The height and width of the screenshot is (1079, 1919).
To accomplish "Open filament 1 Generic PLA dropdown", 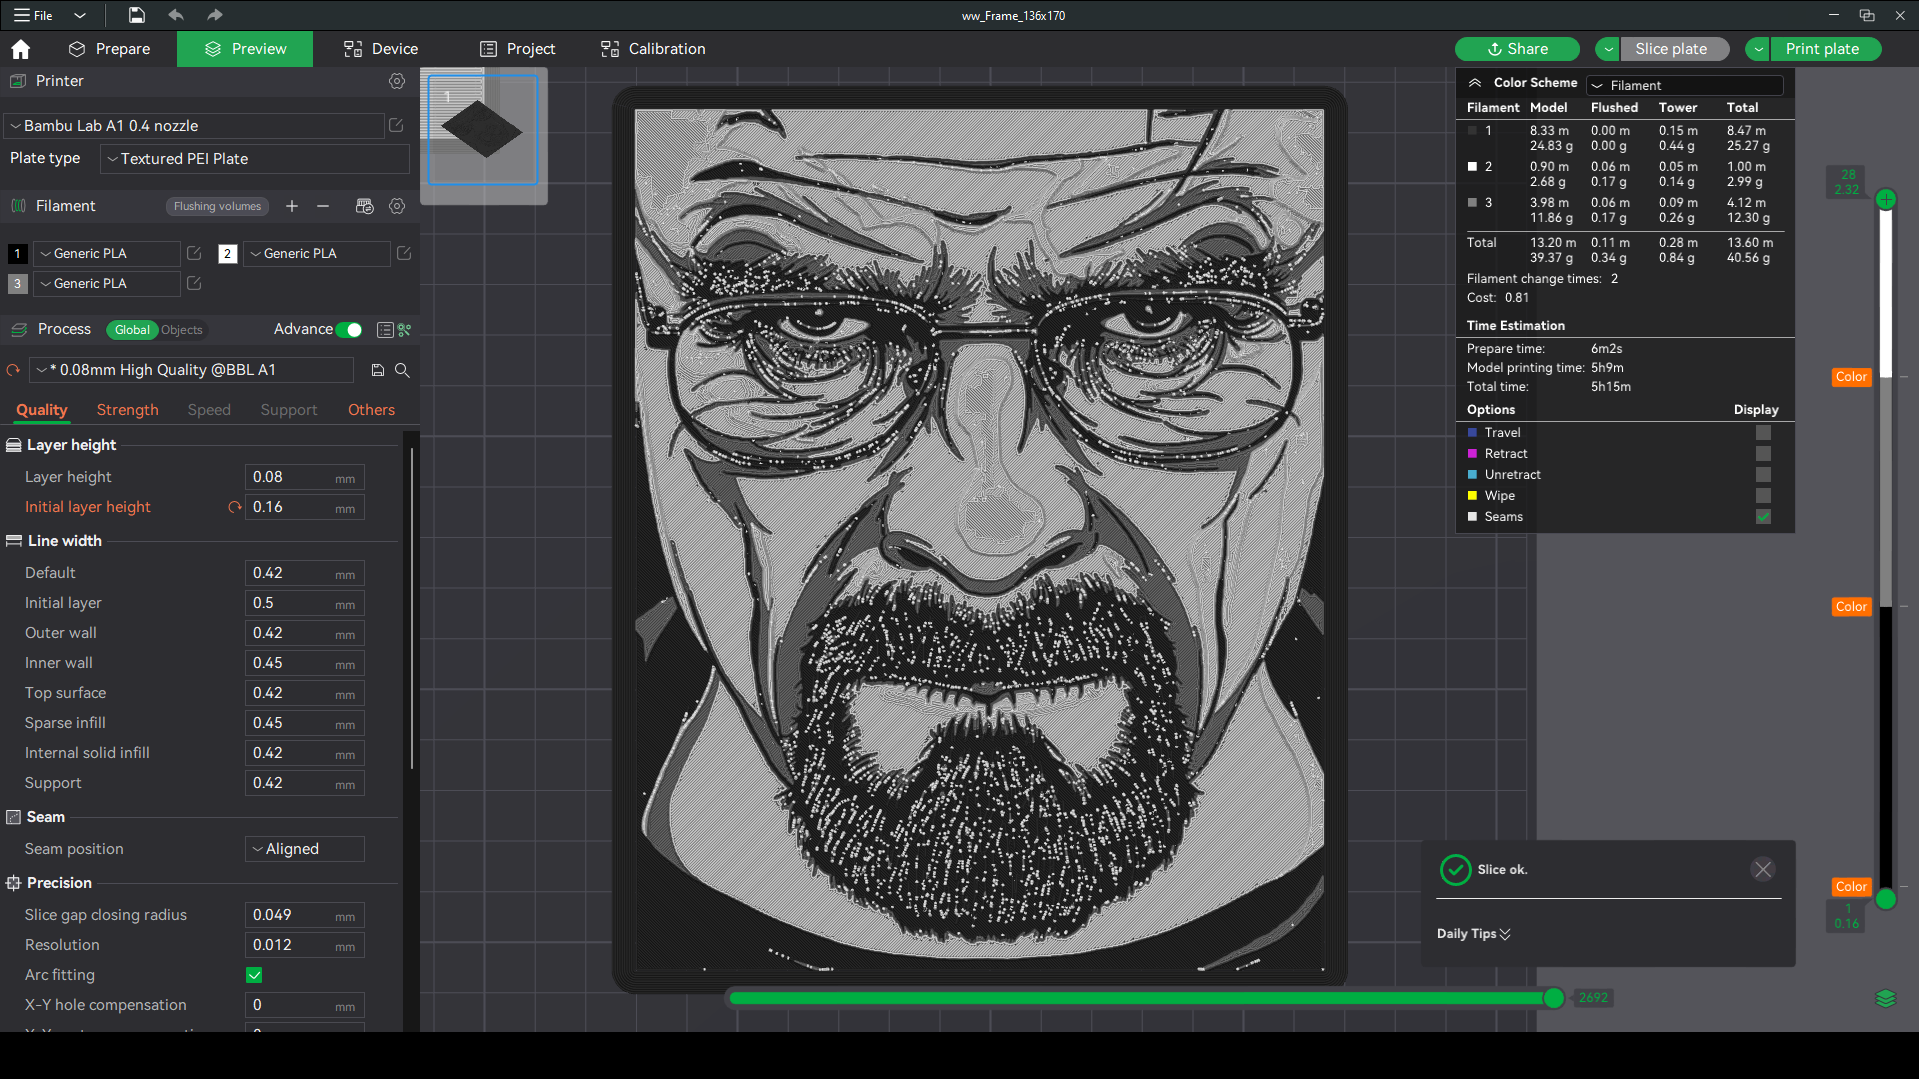I will [x=107, y=254].
